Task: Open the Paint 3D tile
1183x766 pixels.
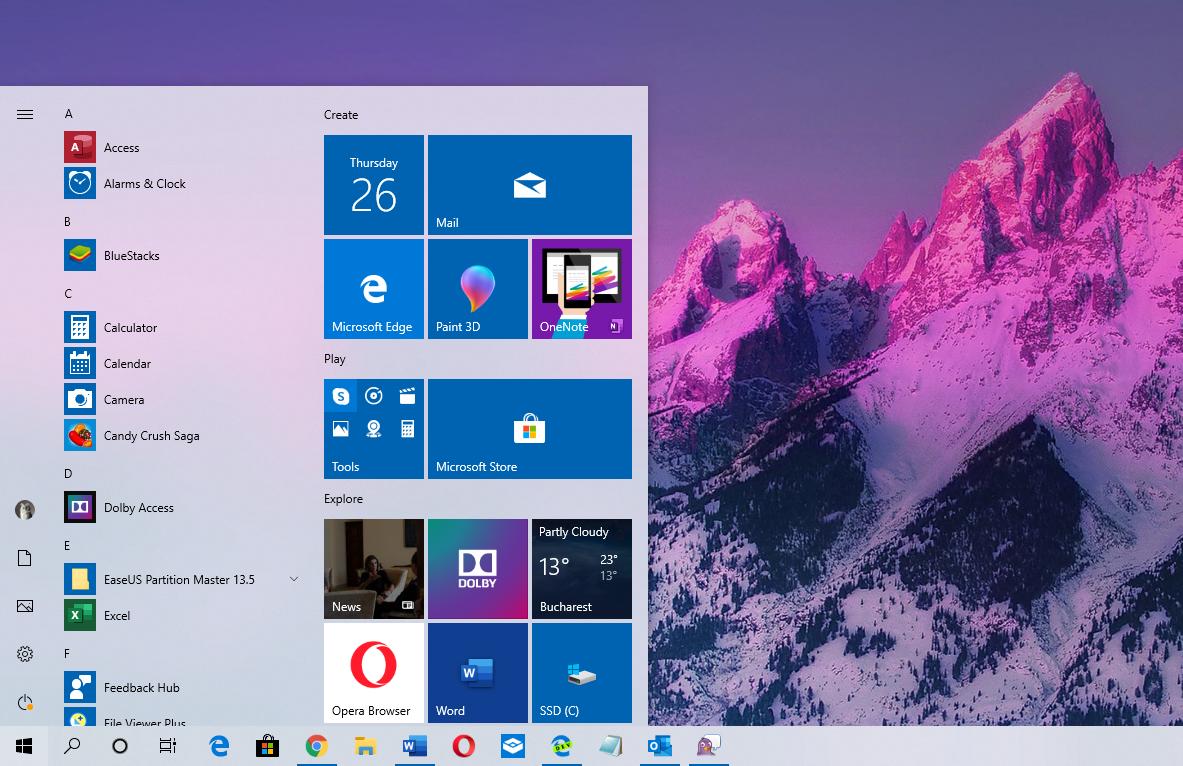Action: (478, 289)
